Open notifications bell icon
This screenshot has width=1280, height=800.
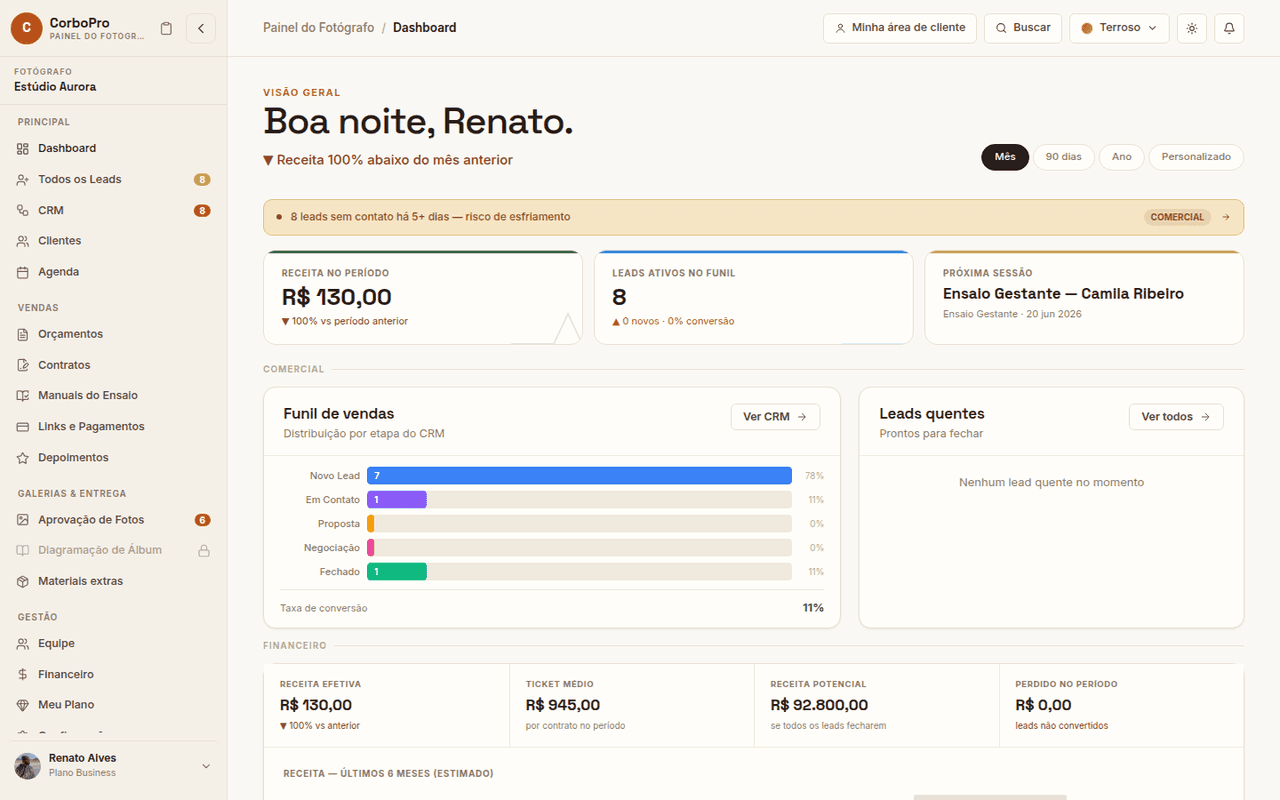point(1229,28)
